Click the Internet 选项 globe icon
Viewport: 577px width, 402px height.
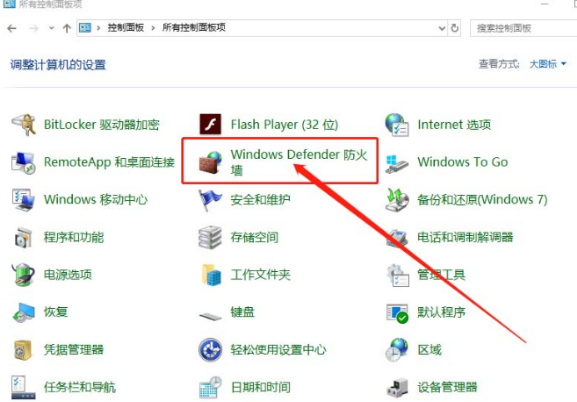pos(397,124)
